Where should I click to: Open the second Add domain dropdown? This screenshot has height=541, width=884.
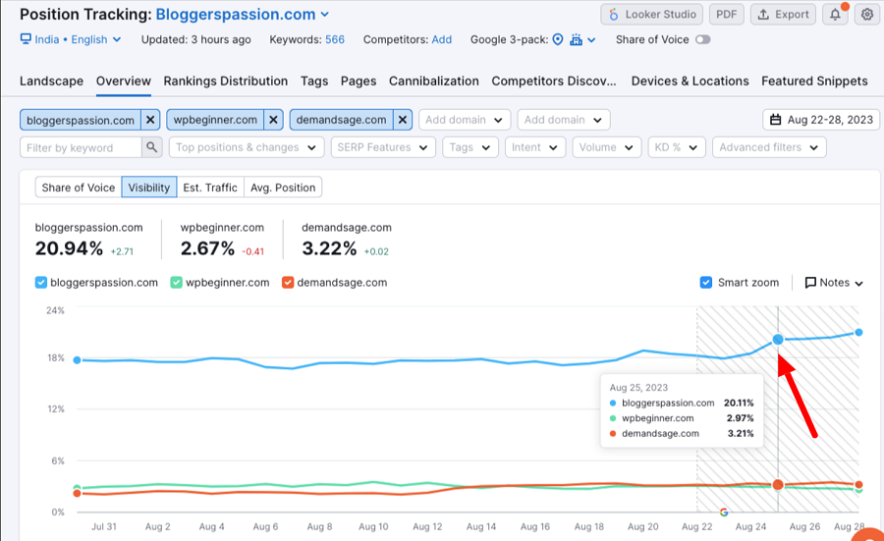click(563, 120)
